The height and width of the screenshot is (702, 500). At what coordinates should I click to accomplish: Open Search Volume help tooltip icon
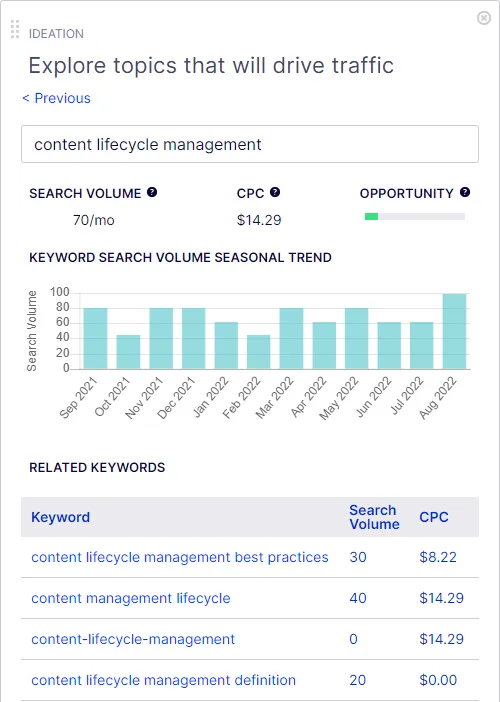pyautogui.click(x=152, y=193)
